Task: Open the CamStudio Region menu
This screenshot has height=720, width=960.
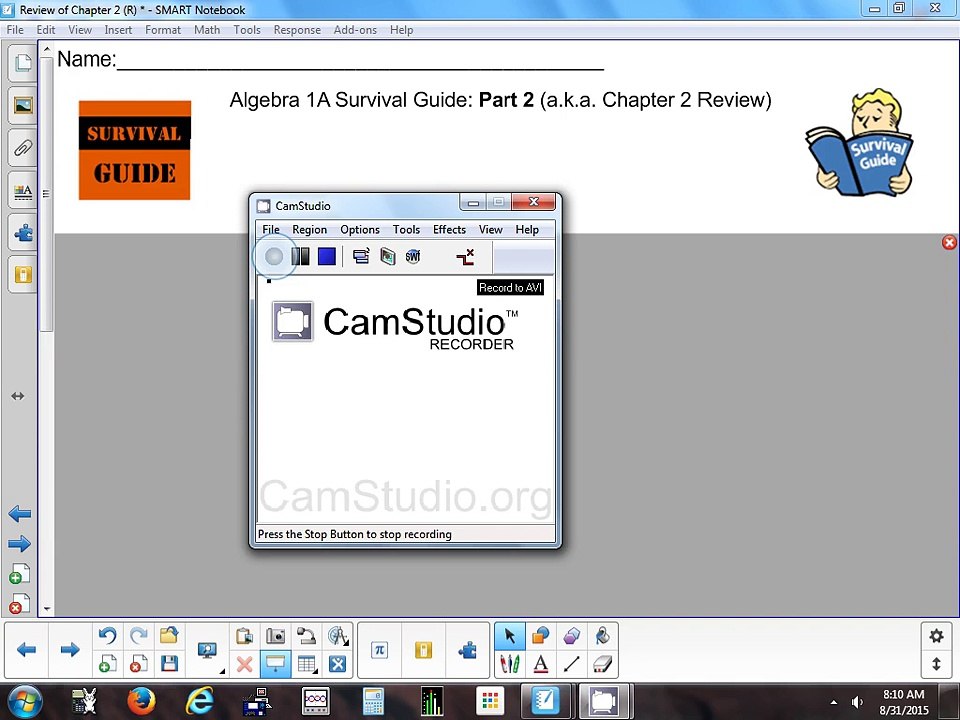Action: [309, 230]
